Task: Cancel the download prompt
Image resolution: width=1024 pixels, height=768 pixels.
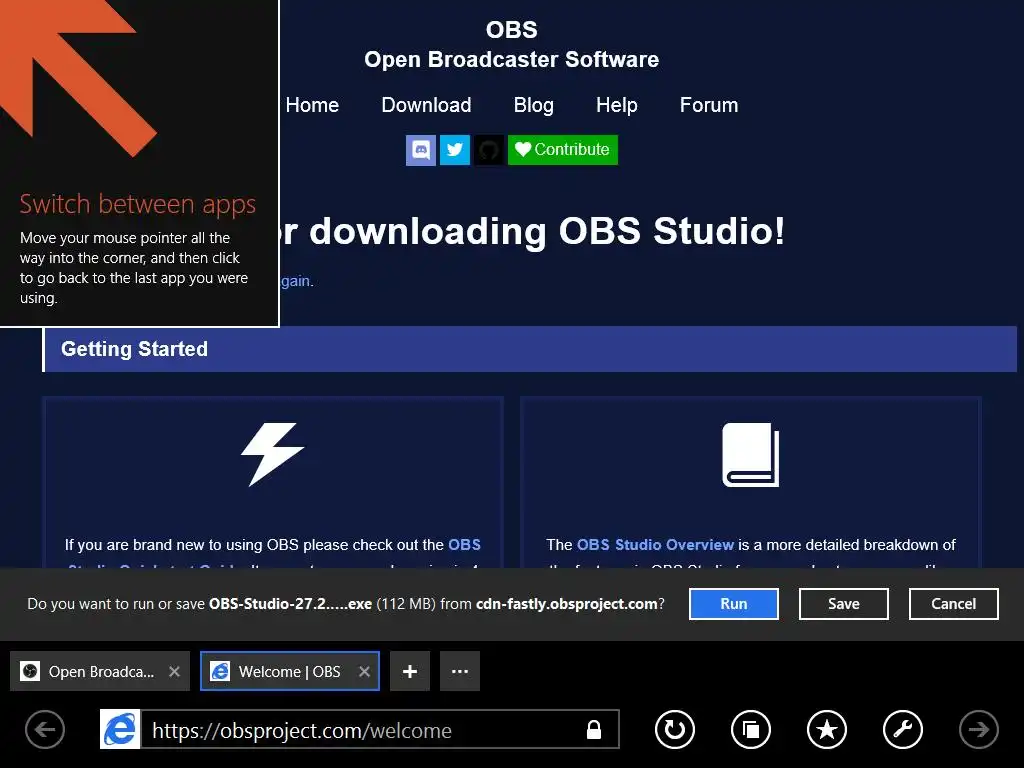Action: coord(953,604)
